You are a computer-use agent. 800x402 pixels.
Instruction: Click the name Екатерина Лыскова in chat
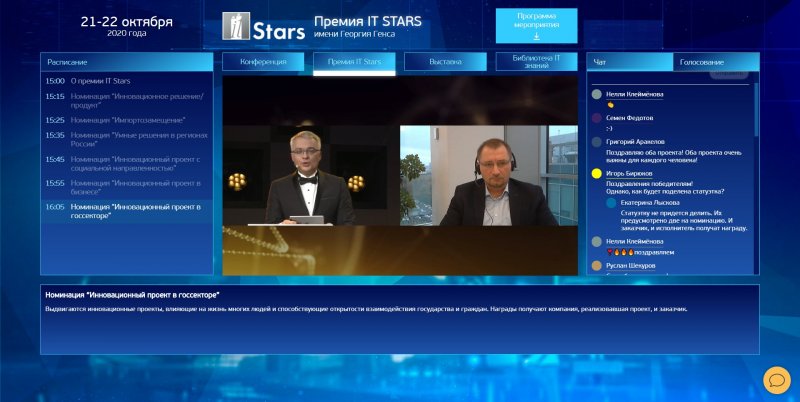pos(650,203)
